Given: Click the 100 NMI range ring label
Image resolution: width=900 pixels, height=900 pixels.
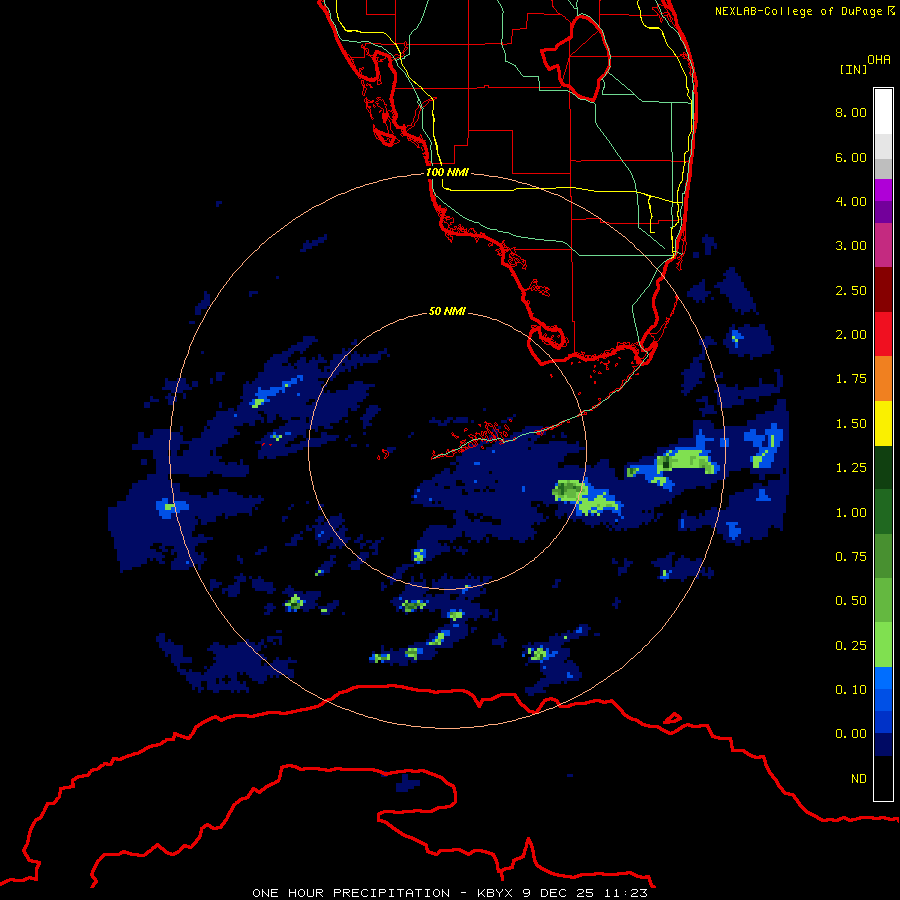Looking at the screenshot, I should tap(447, 172).
